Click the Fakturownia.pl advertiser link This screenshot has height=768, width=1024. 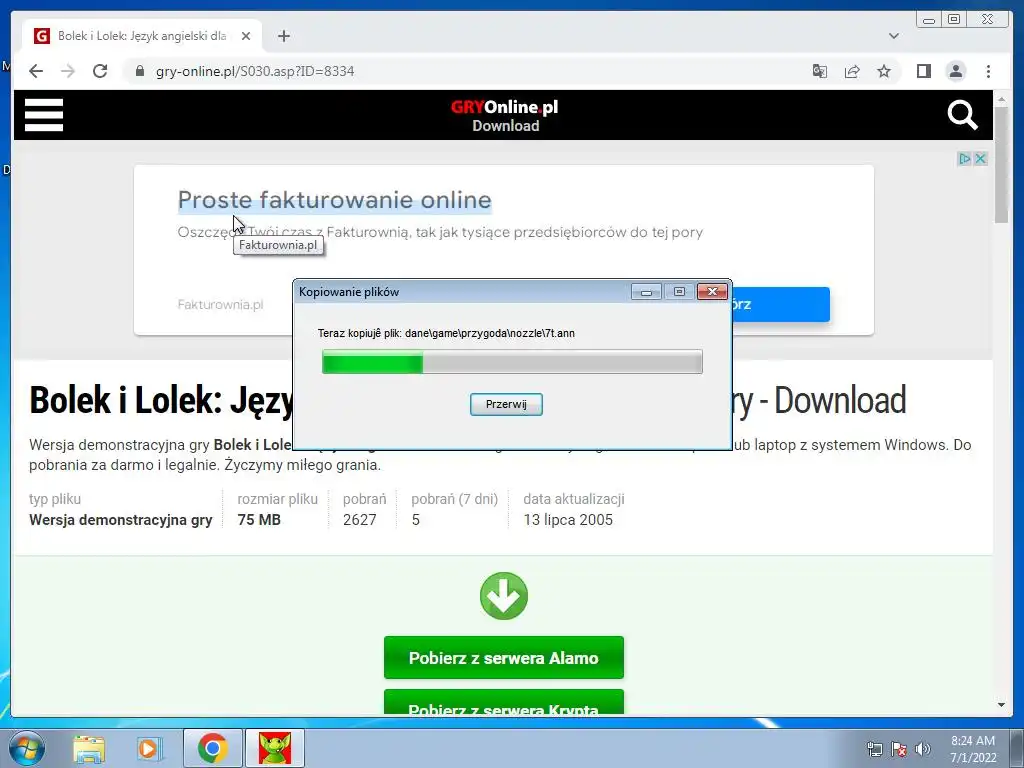click(x=220, y=304)
